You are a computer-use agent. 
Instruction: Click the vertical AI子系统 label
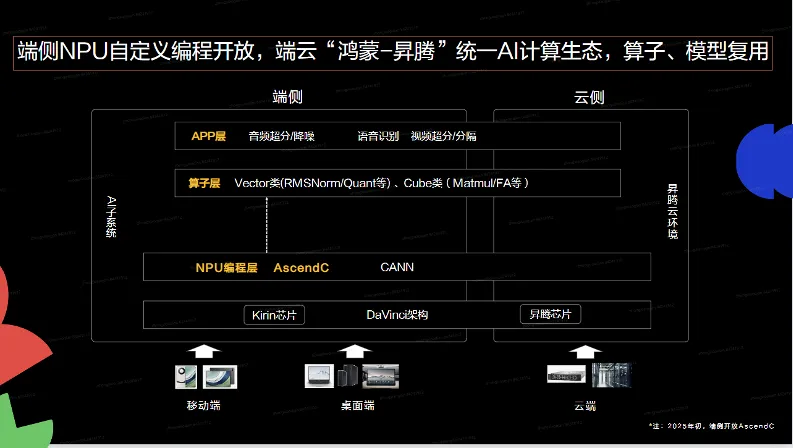coord(111,217)
